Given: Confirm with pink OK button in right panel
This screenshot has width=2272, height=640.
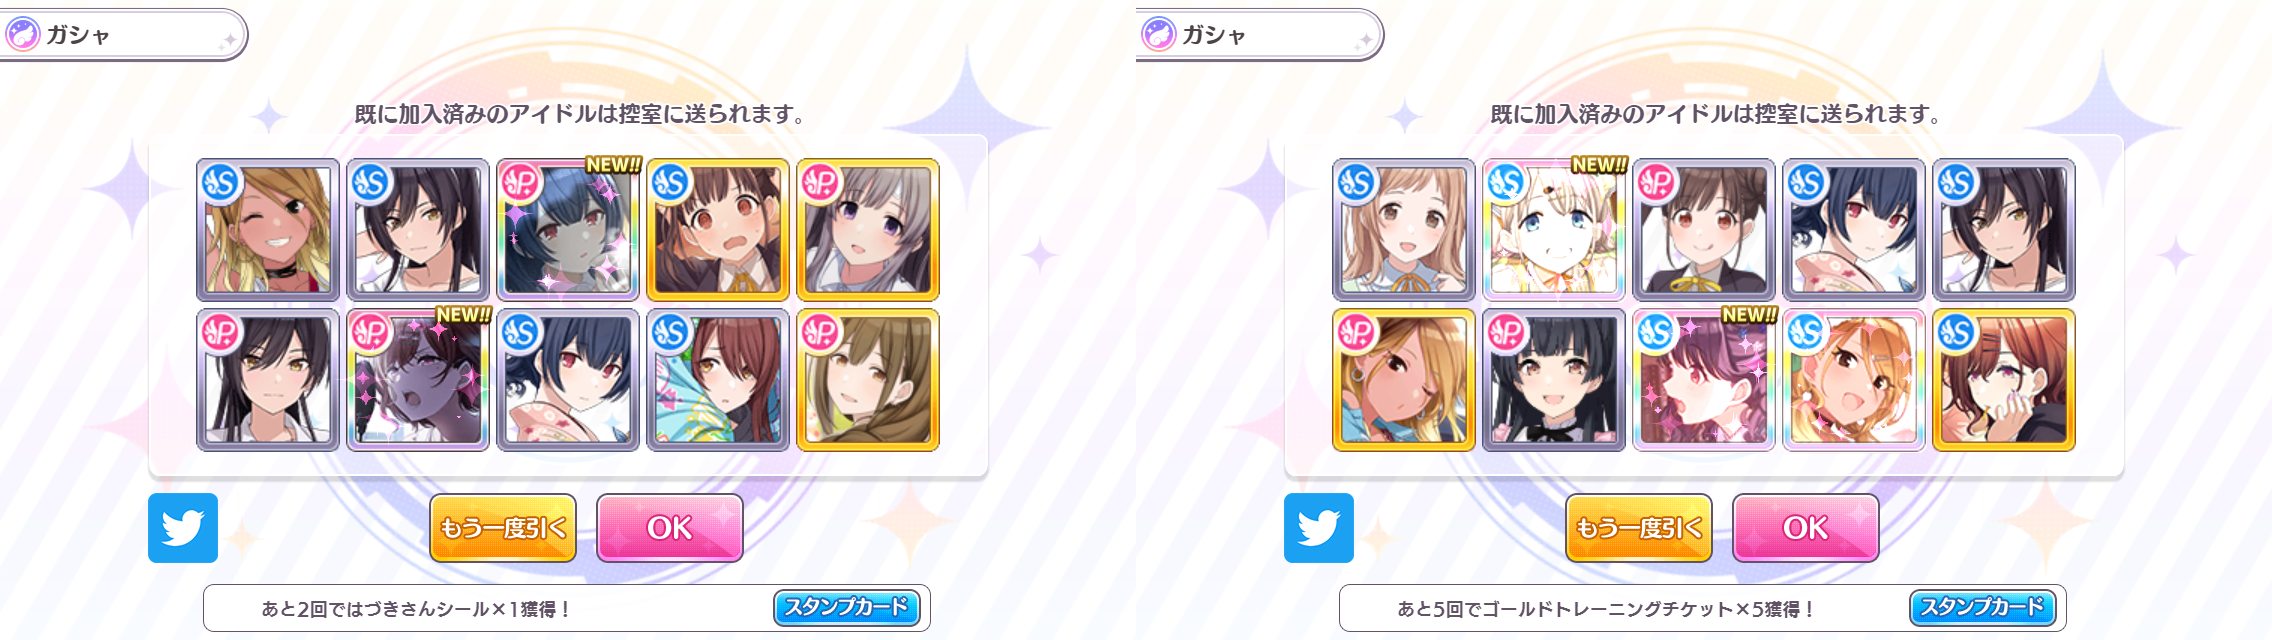Looking at the screenshot, I should [1806, 528].
